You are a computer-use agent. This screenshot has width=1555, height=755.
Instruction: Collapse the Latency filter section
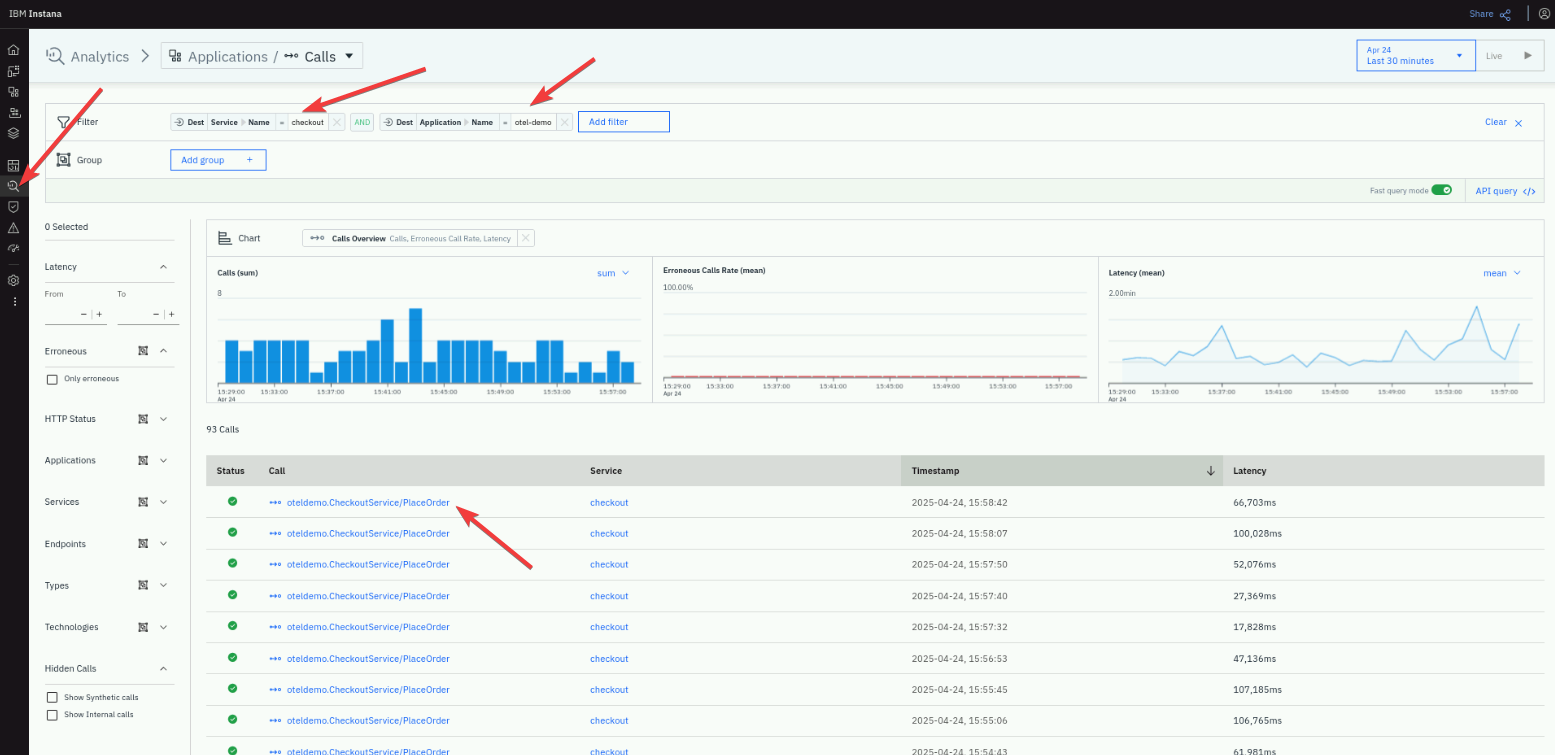point(163,267)
